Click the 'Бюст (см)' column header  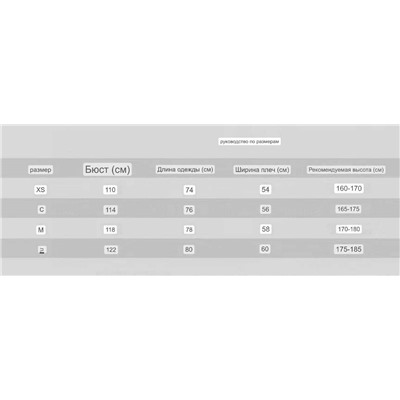pos(107,169)
